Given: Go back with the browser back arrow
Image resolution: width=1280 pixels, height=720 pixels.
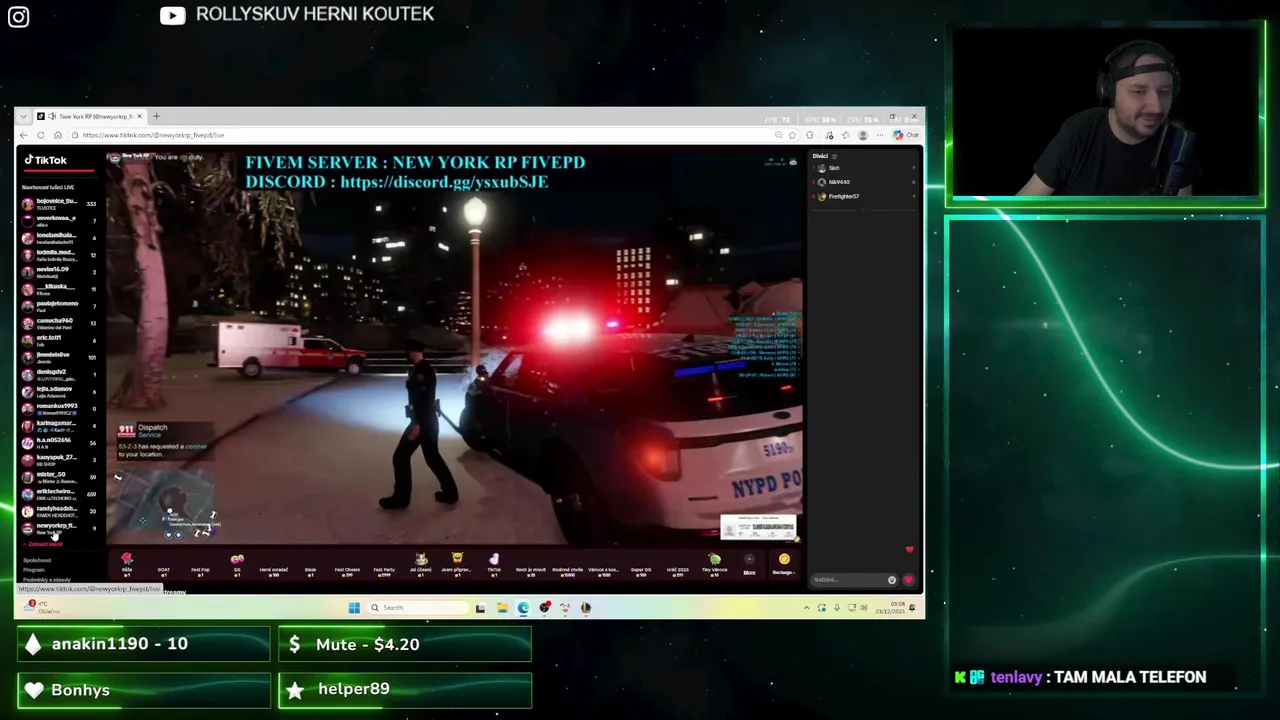Looking at the screenshot, I should (x=24, y=135).
